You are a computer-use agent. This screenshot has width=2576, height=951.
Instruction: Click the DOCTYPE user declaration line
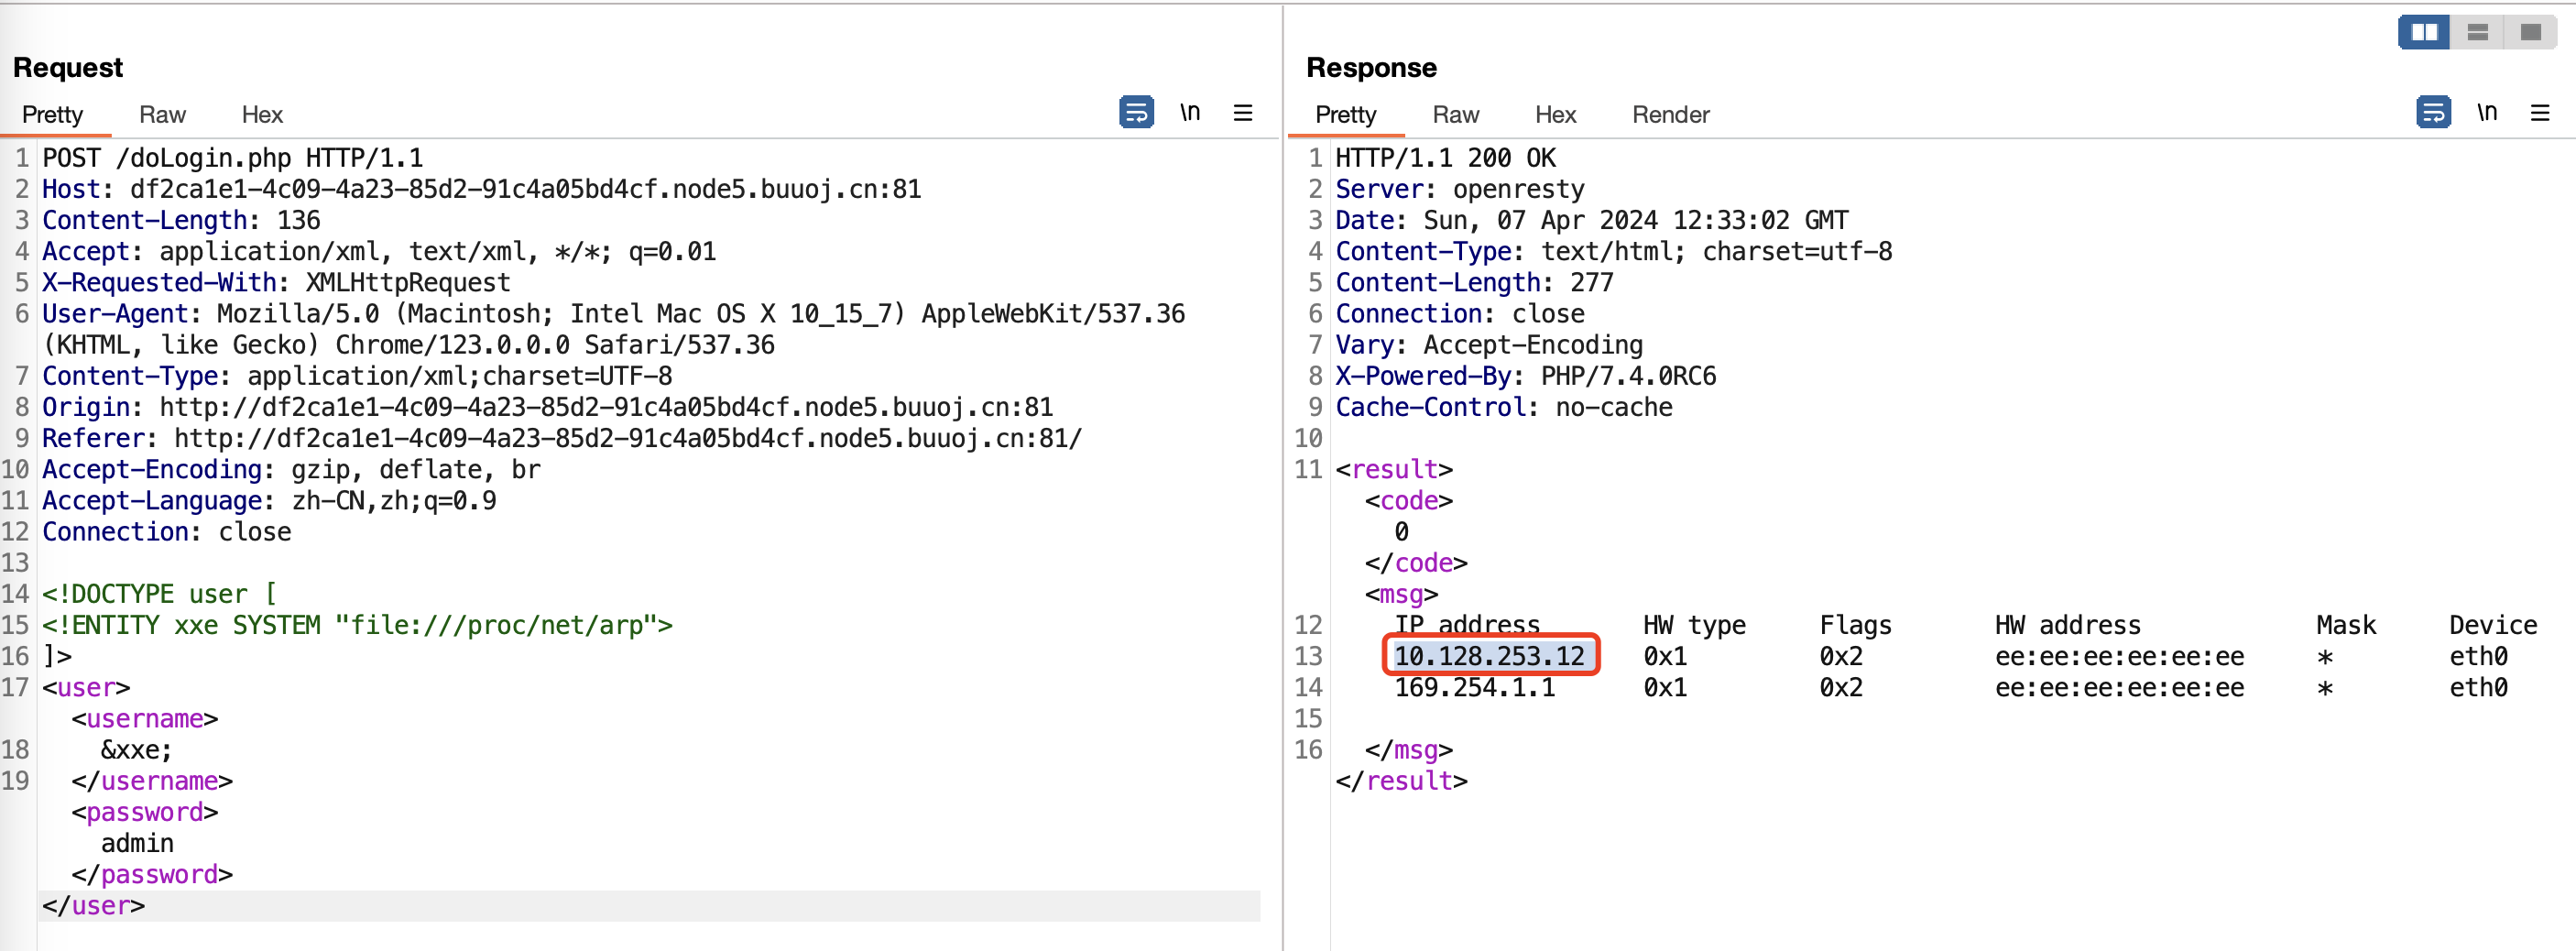[159, 594]
